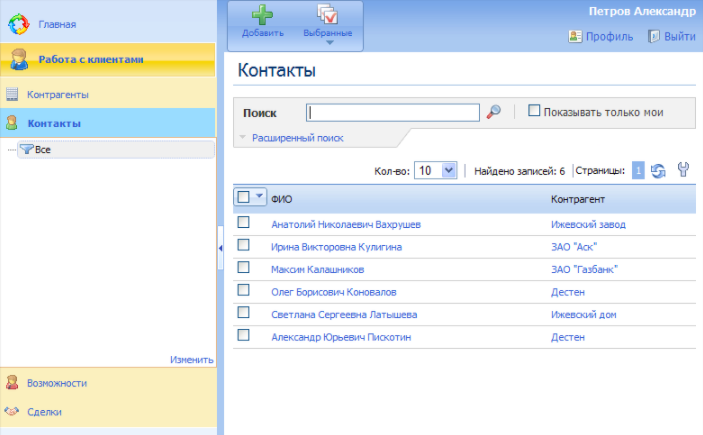The height and width of the screenshot is (435, 703).
Task: Enable Показывать только мои checkbox
Action: tap(534, 112)
